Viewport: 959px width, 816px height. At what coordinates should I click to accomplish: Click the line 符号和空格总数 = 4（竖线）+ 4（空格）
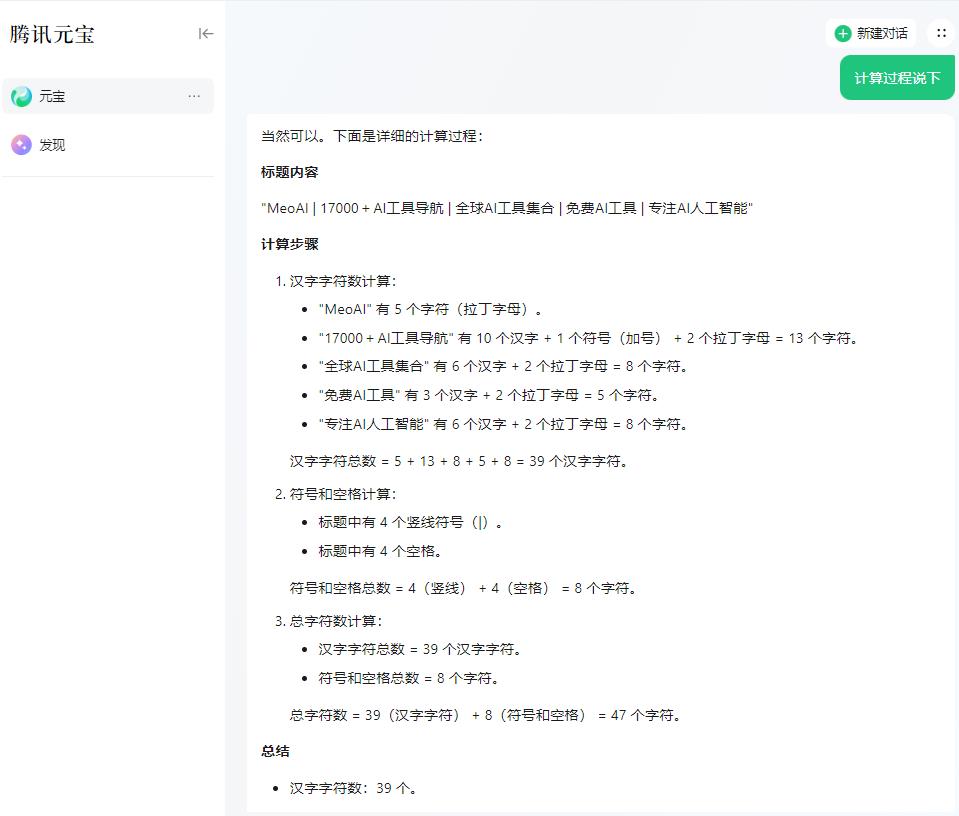463,588
